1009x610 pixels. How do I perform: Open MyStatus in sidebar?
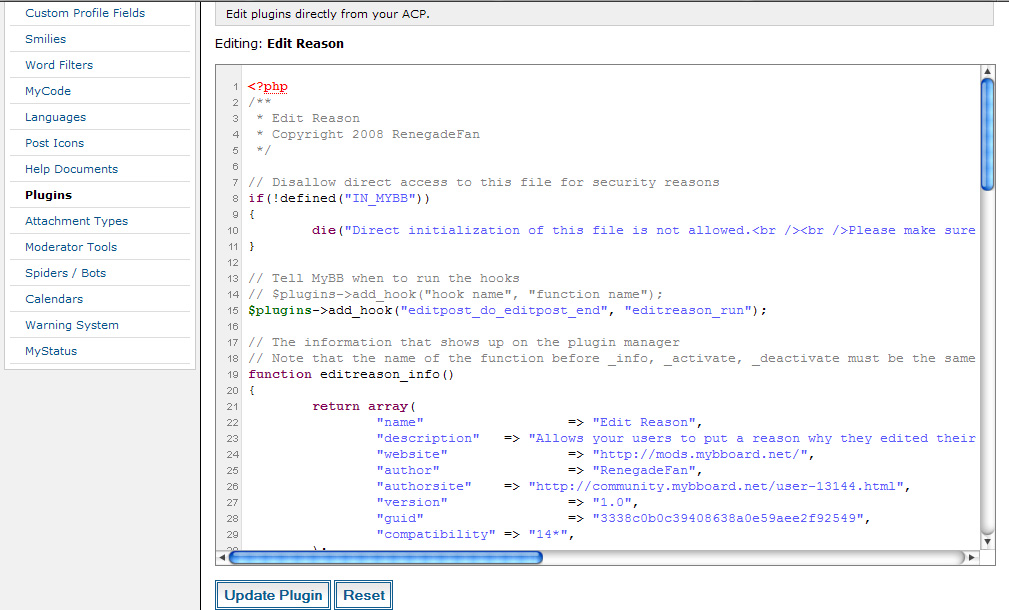pyautogui.click(x=51, y=351)
